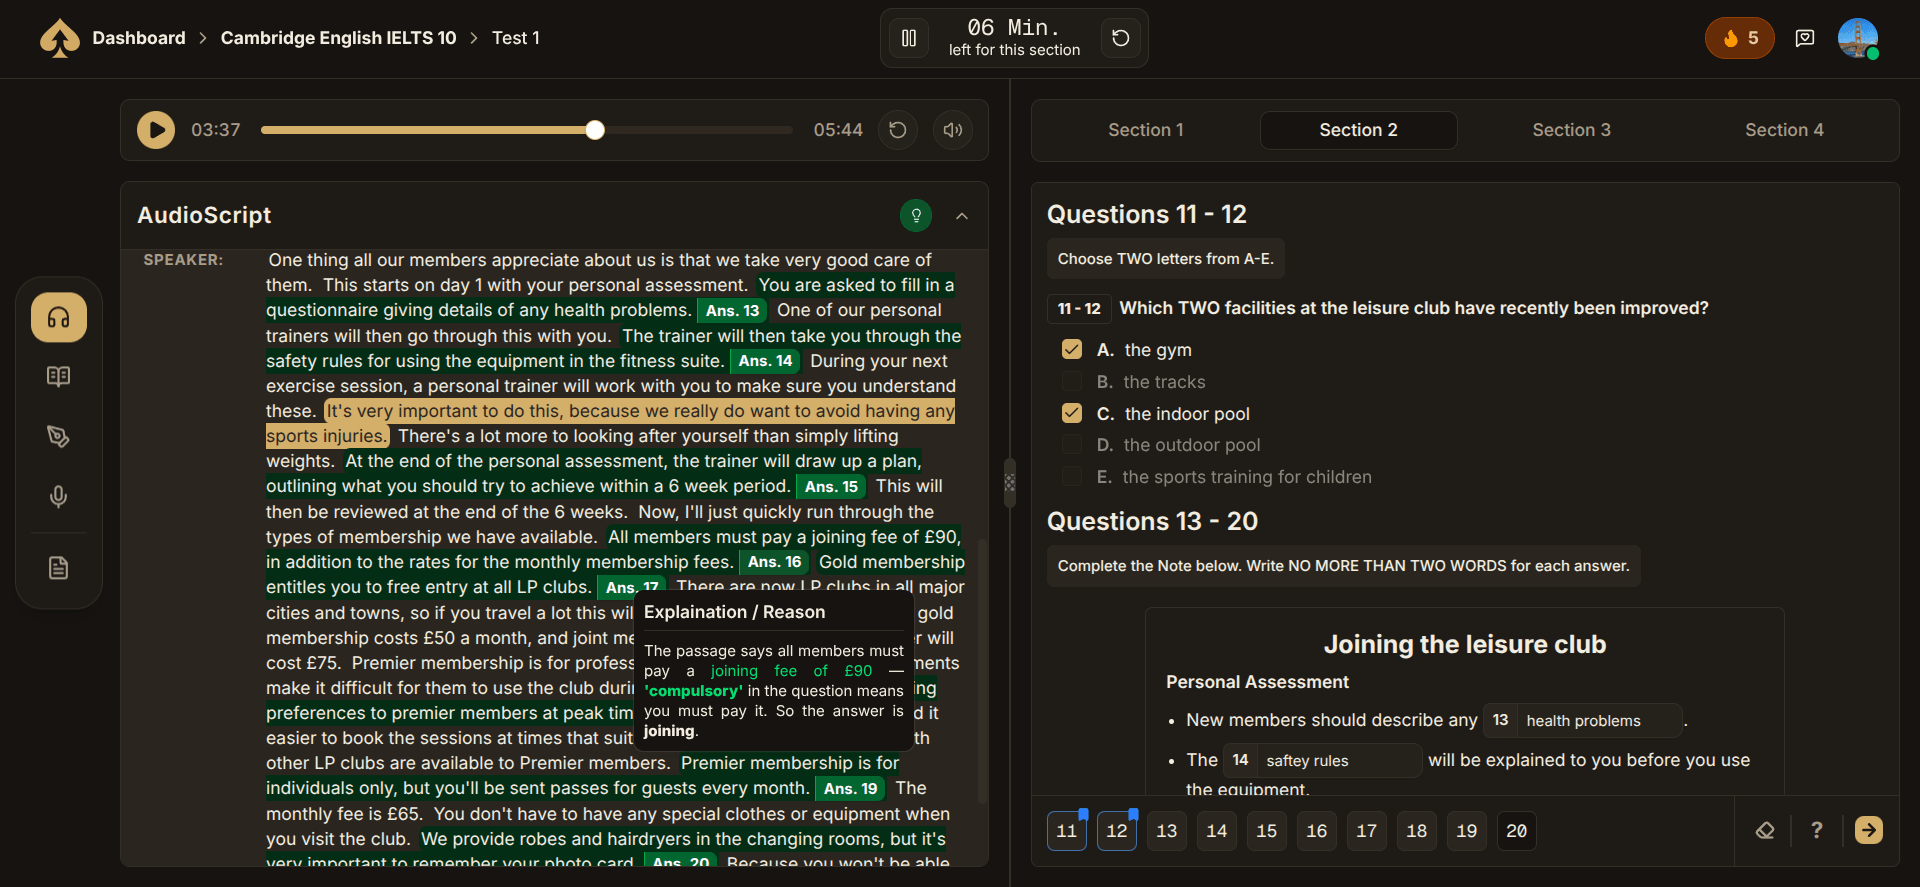This screenshot has height=887, width=1920.
Task: Click the Ans. 15 marker
Action: pyautogui.click(x=832, y=487)
